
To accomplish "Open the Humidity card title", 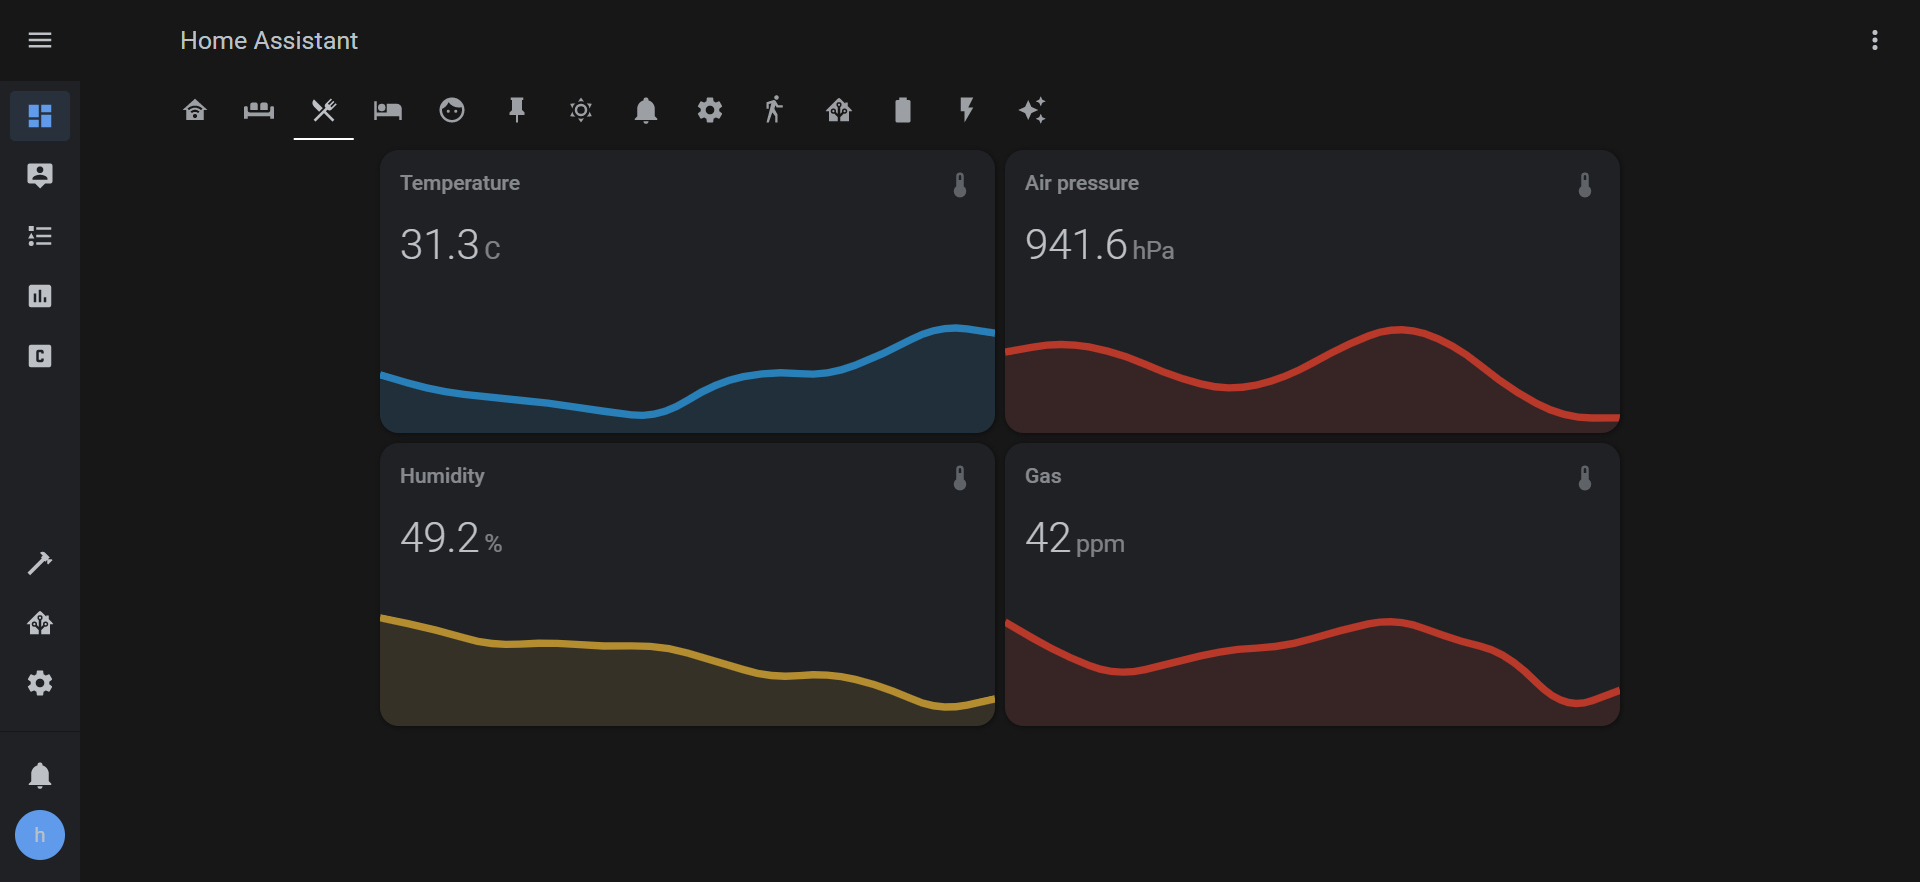I will pos(442,476).
